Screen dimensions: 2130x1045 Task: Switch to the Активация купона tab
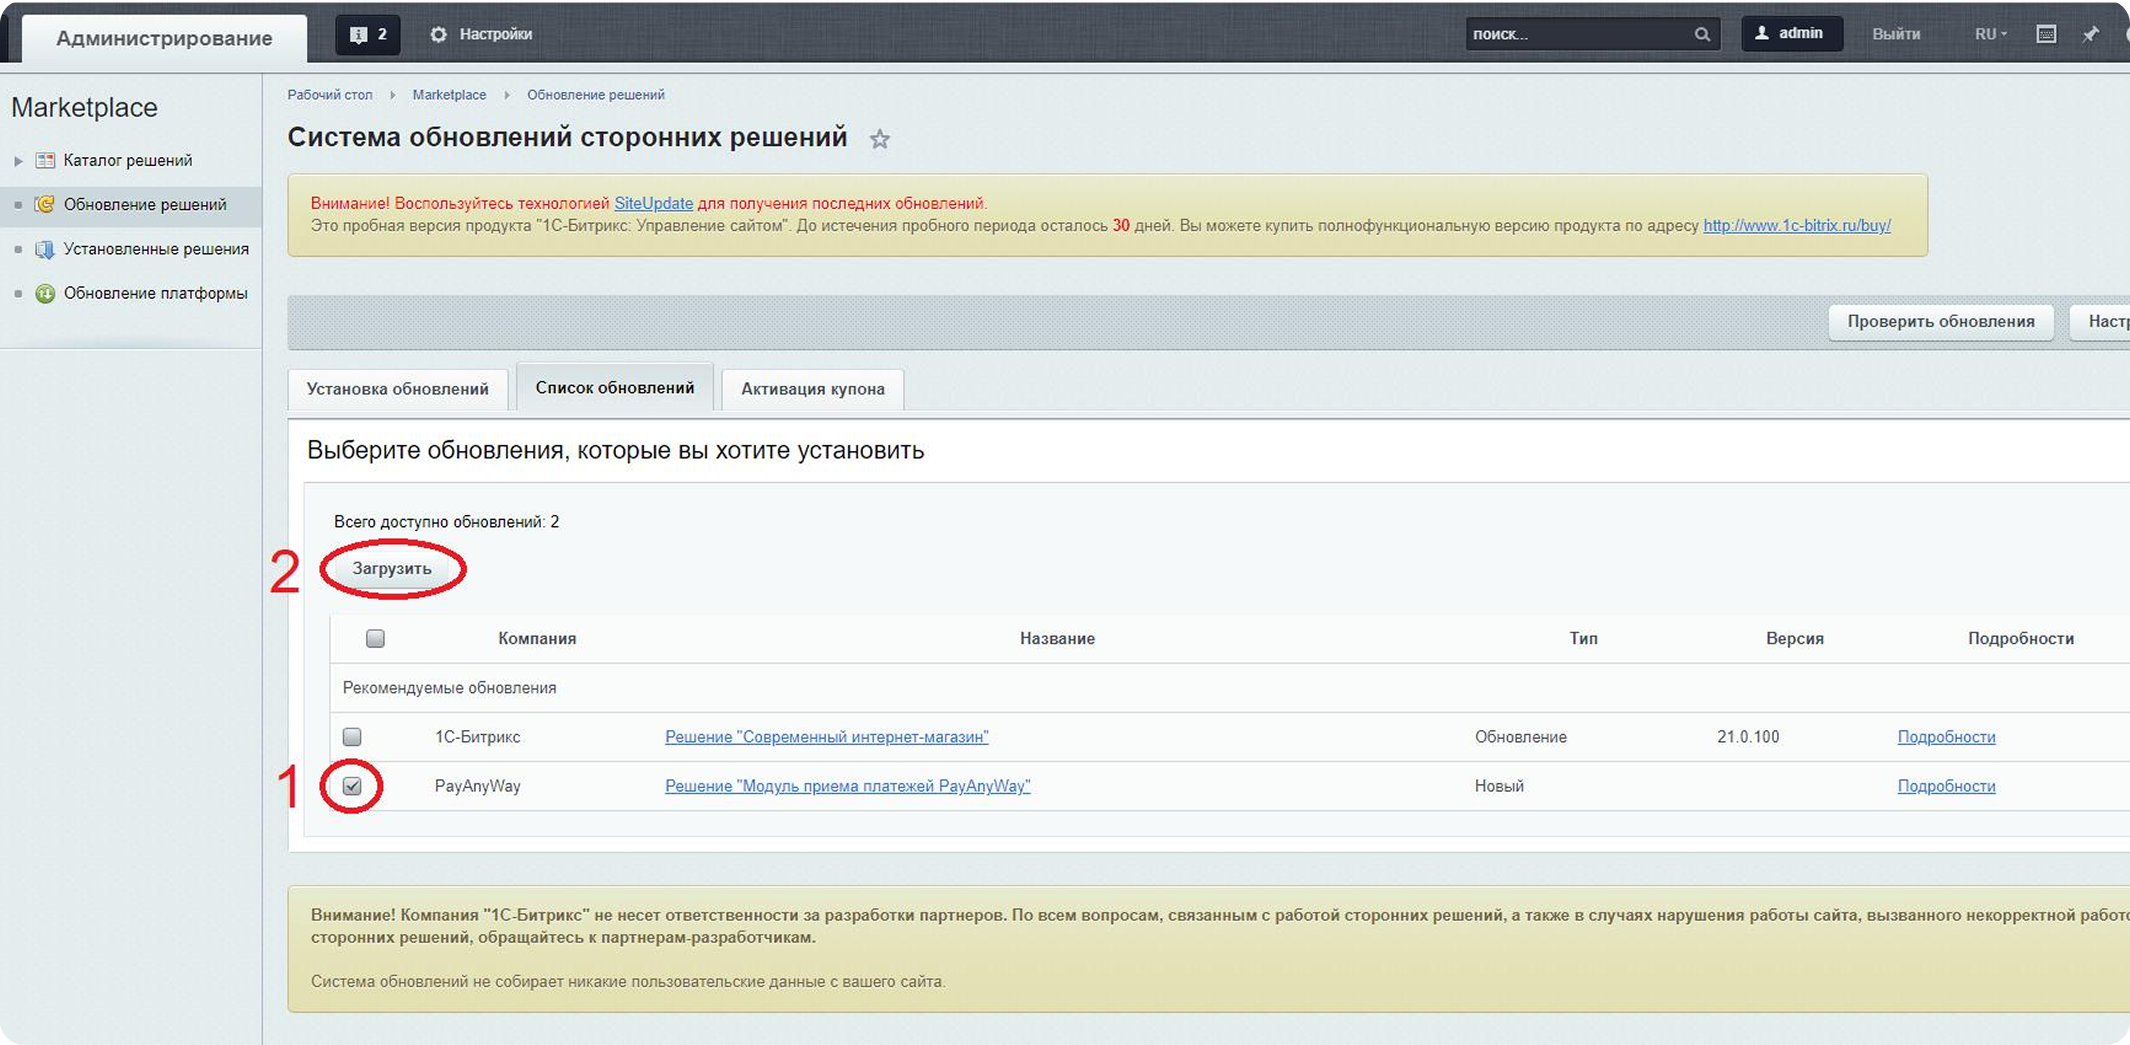[812, 389]
